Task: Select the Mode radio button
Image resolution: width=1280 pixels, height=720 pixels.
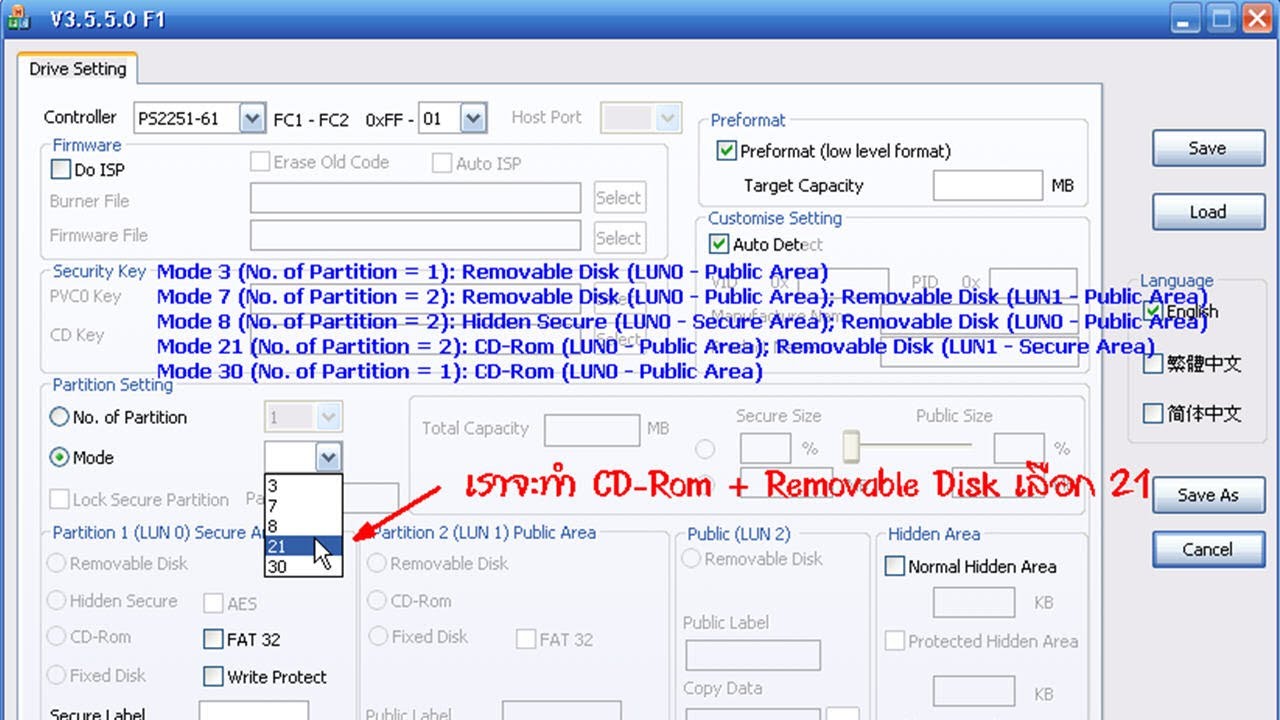Action: (60, 457)
